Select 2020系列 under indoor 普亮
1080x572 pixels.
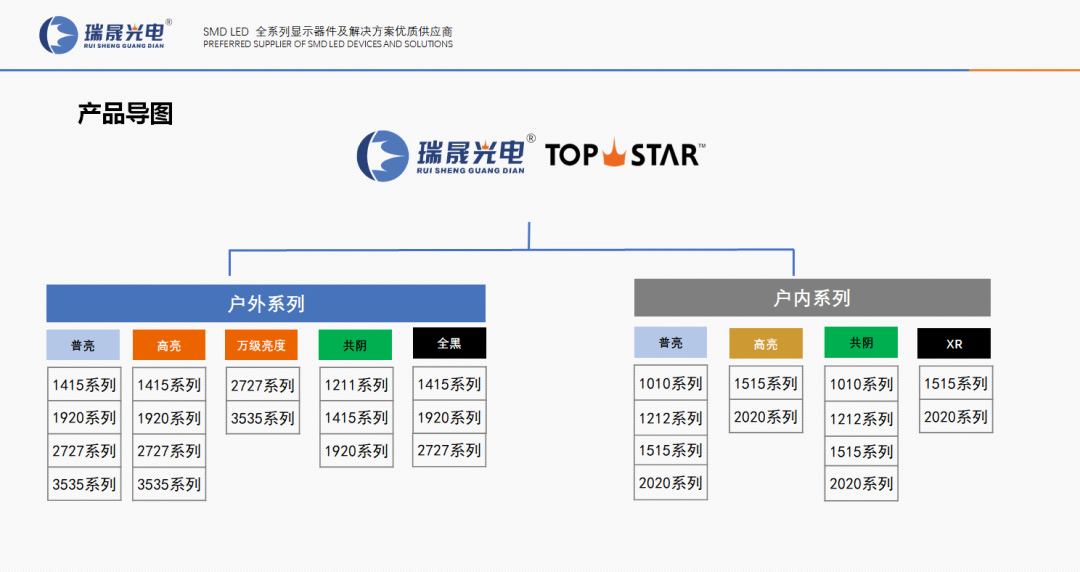pyautogui.click(x=671, y=482)
